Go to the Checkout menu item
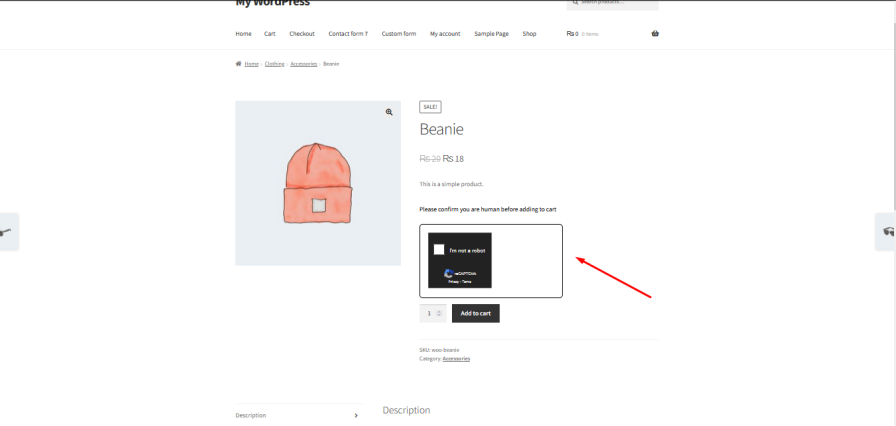This screenshot has height=426, width=896. click(302, 34)
